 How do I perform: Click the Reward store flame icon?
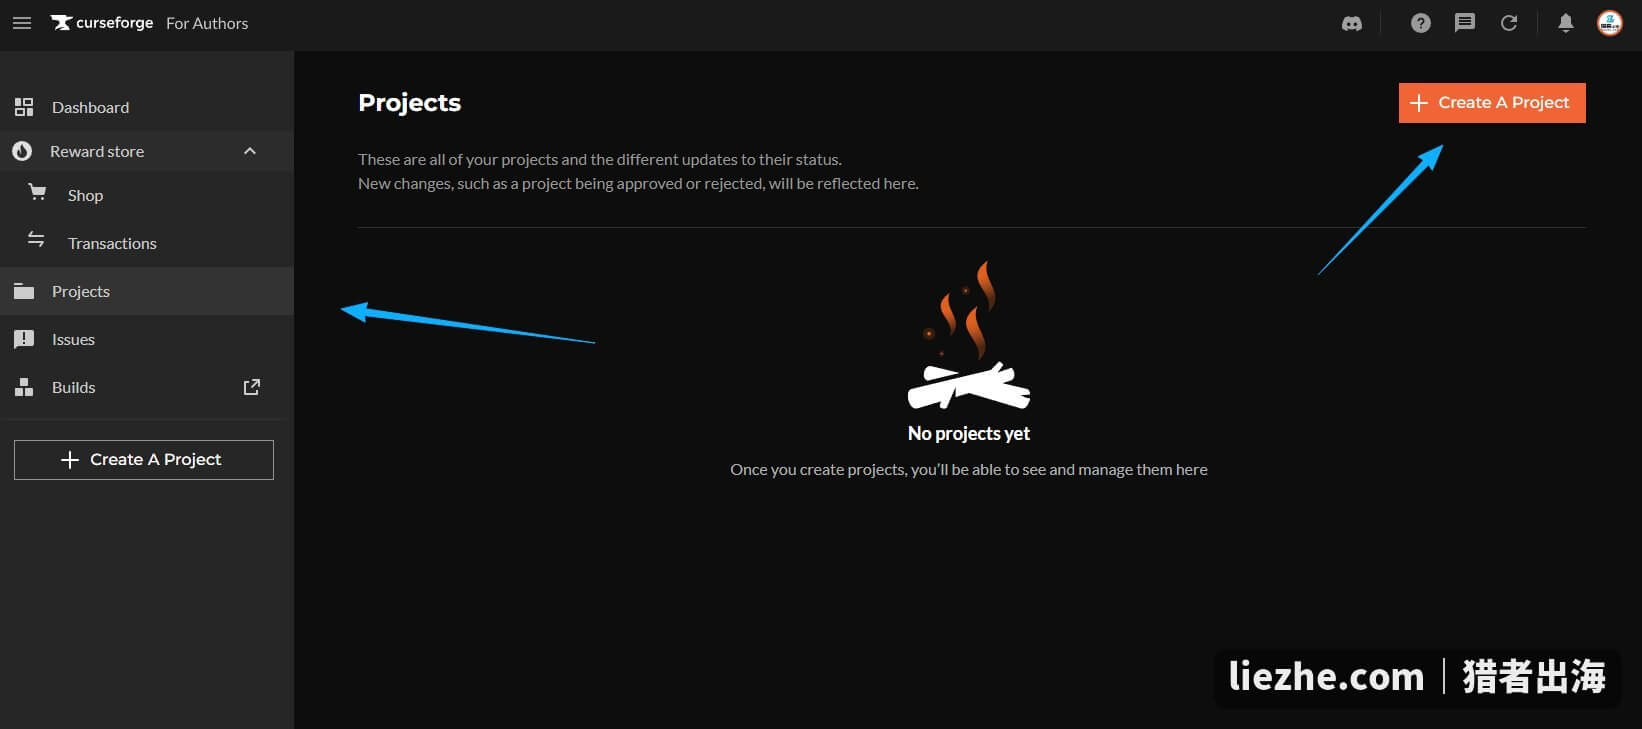point(22,151)
